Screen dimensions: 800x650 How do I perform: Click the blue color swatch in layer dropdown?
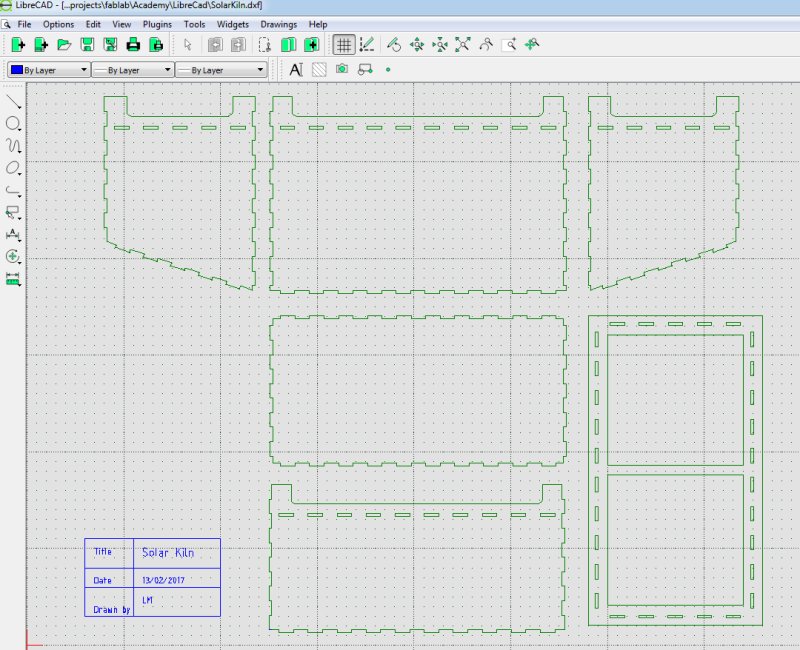pos(17,69)
